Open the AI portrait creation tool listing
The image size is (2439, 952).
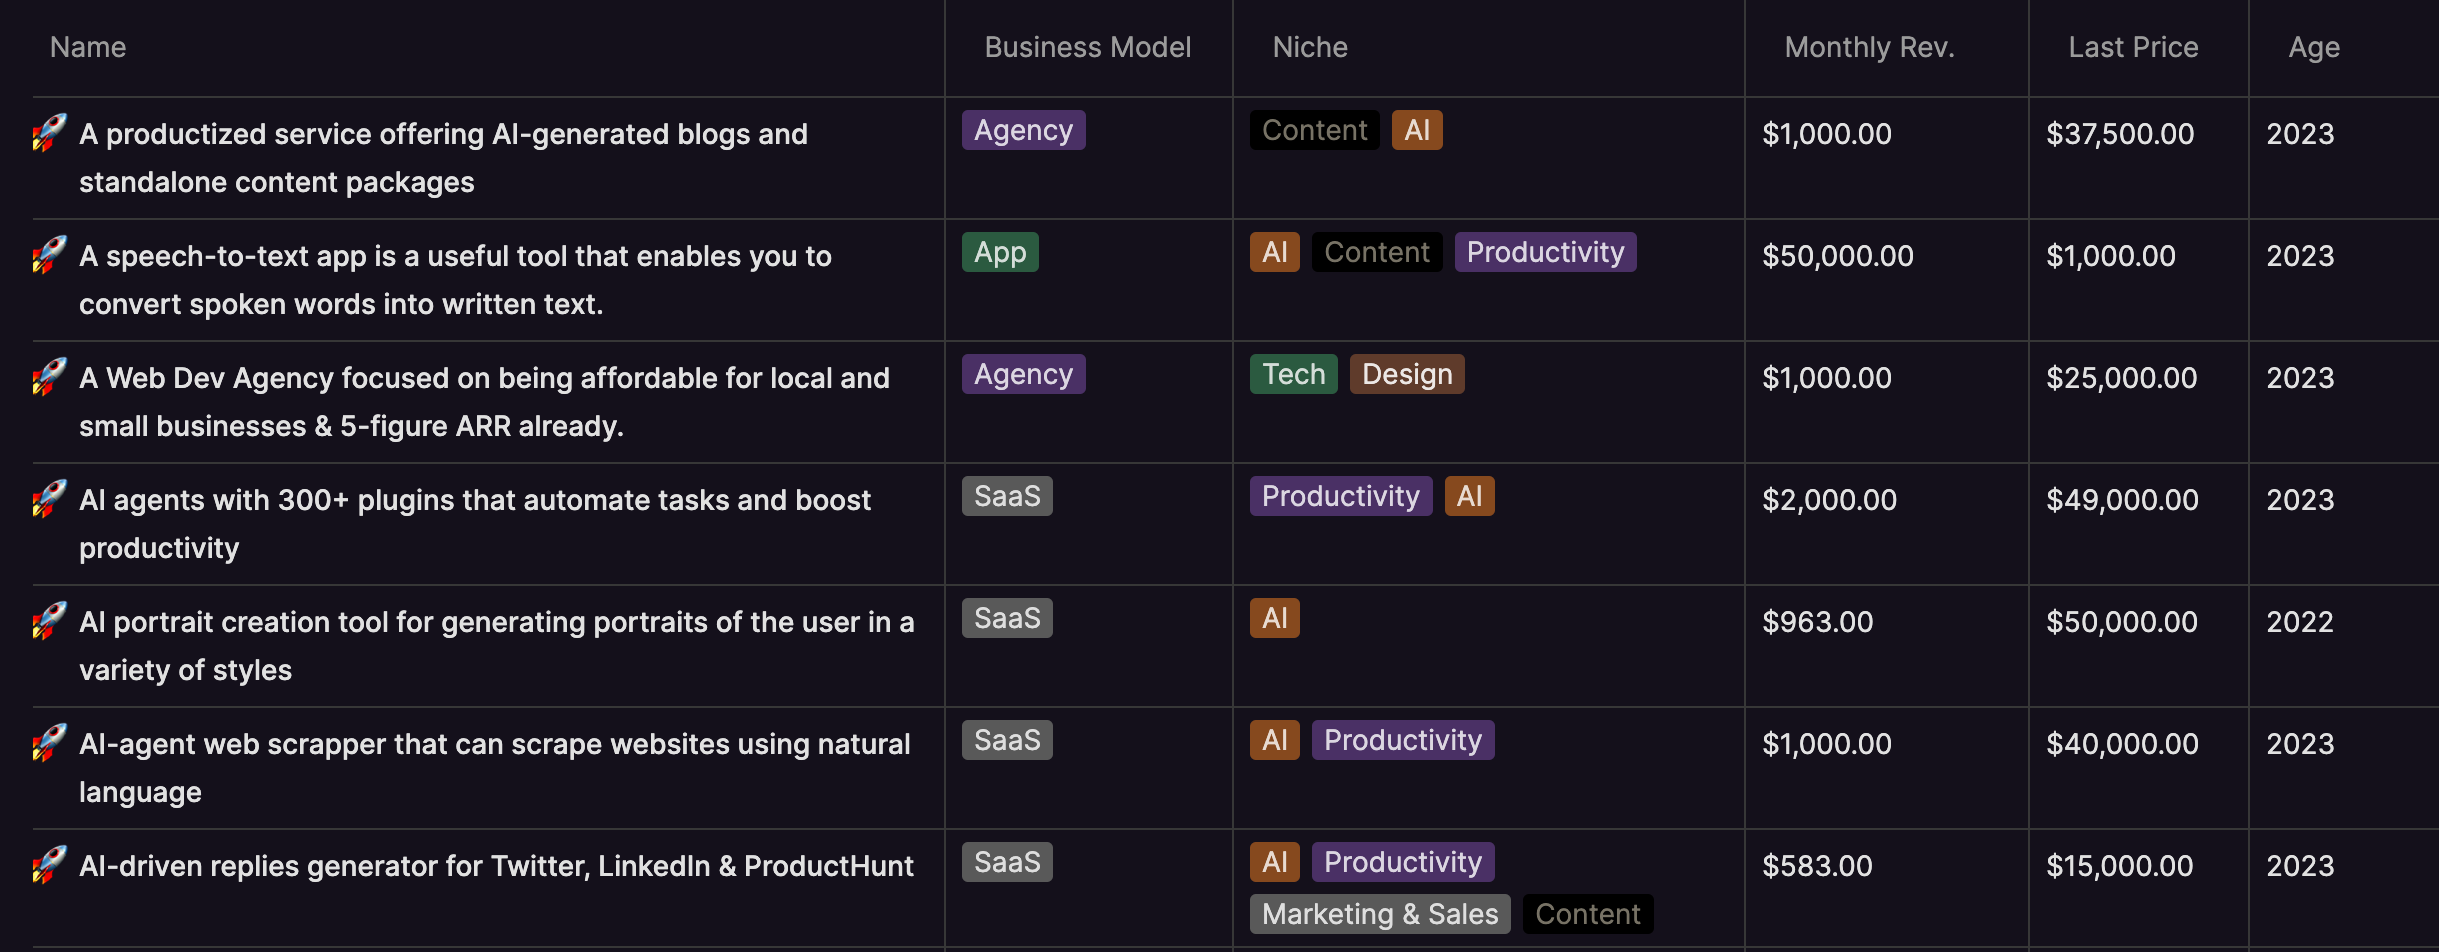[x=496, y=646]
